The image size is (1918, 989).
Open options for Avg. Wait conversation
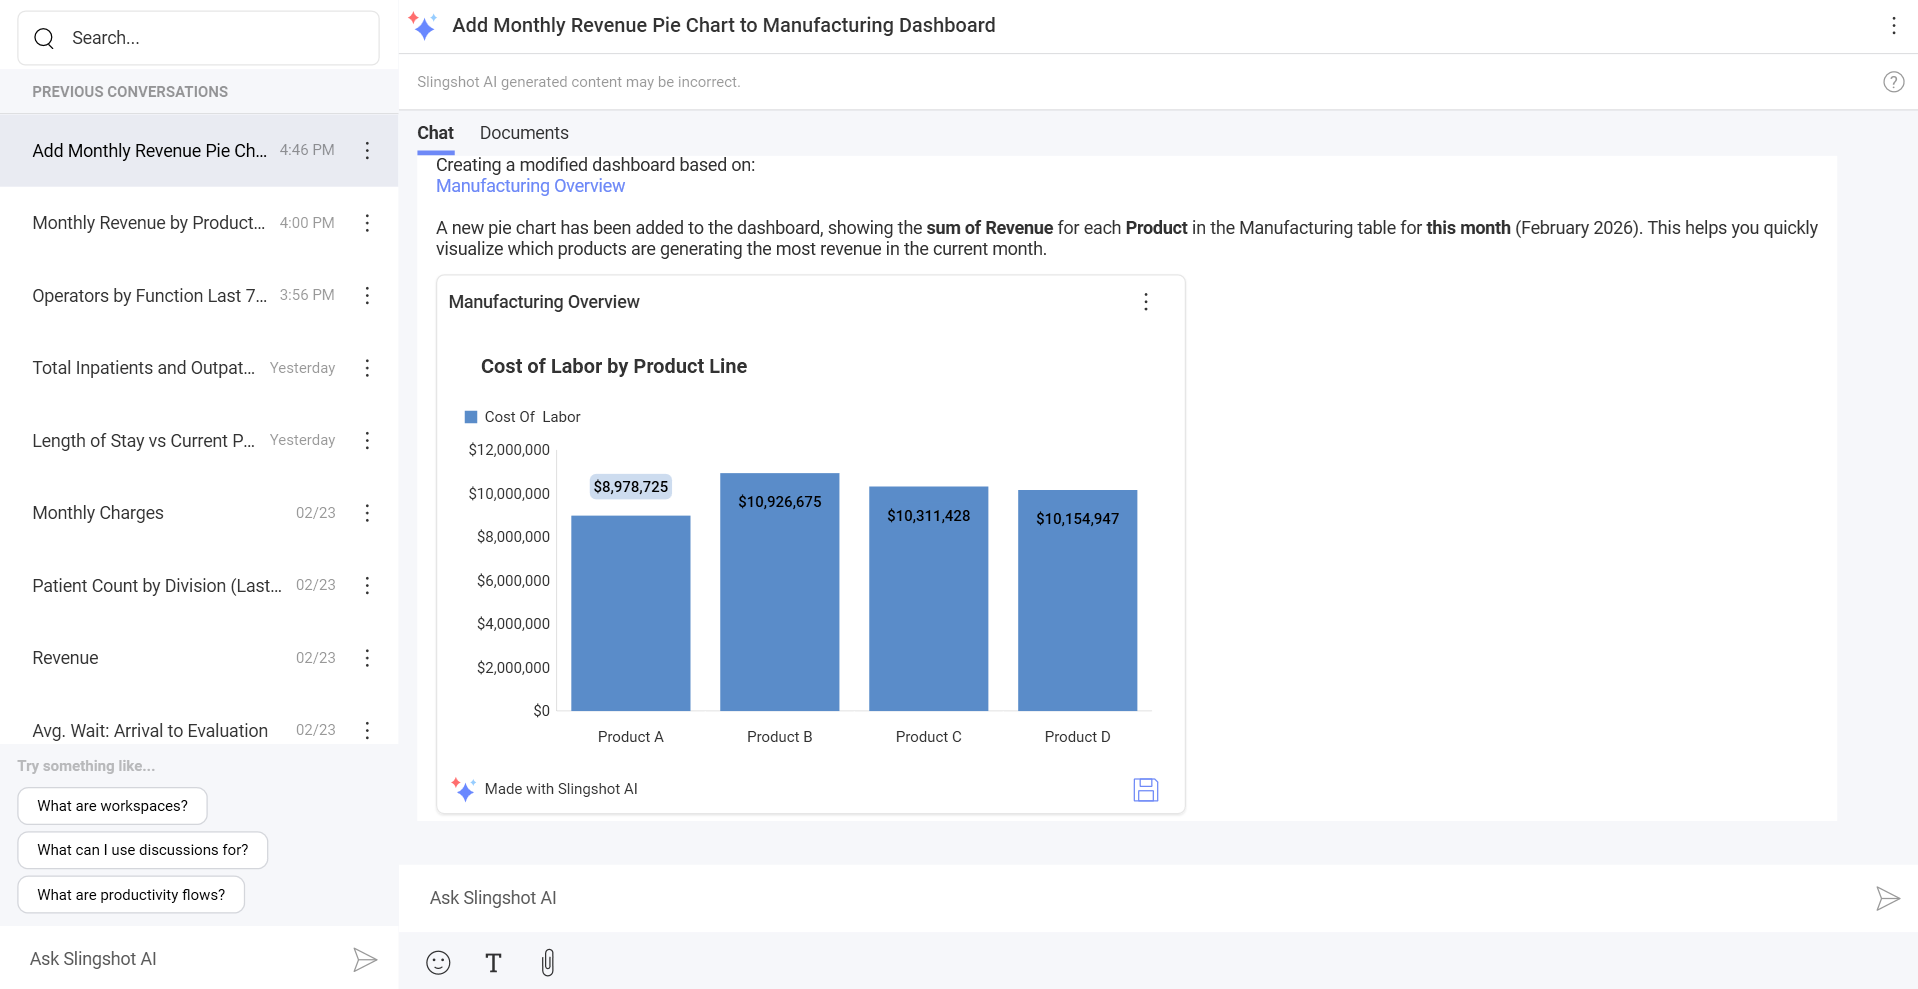pyautogui.click(x=367, y=730)
